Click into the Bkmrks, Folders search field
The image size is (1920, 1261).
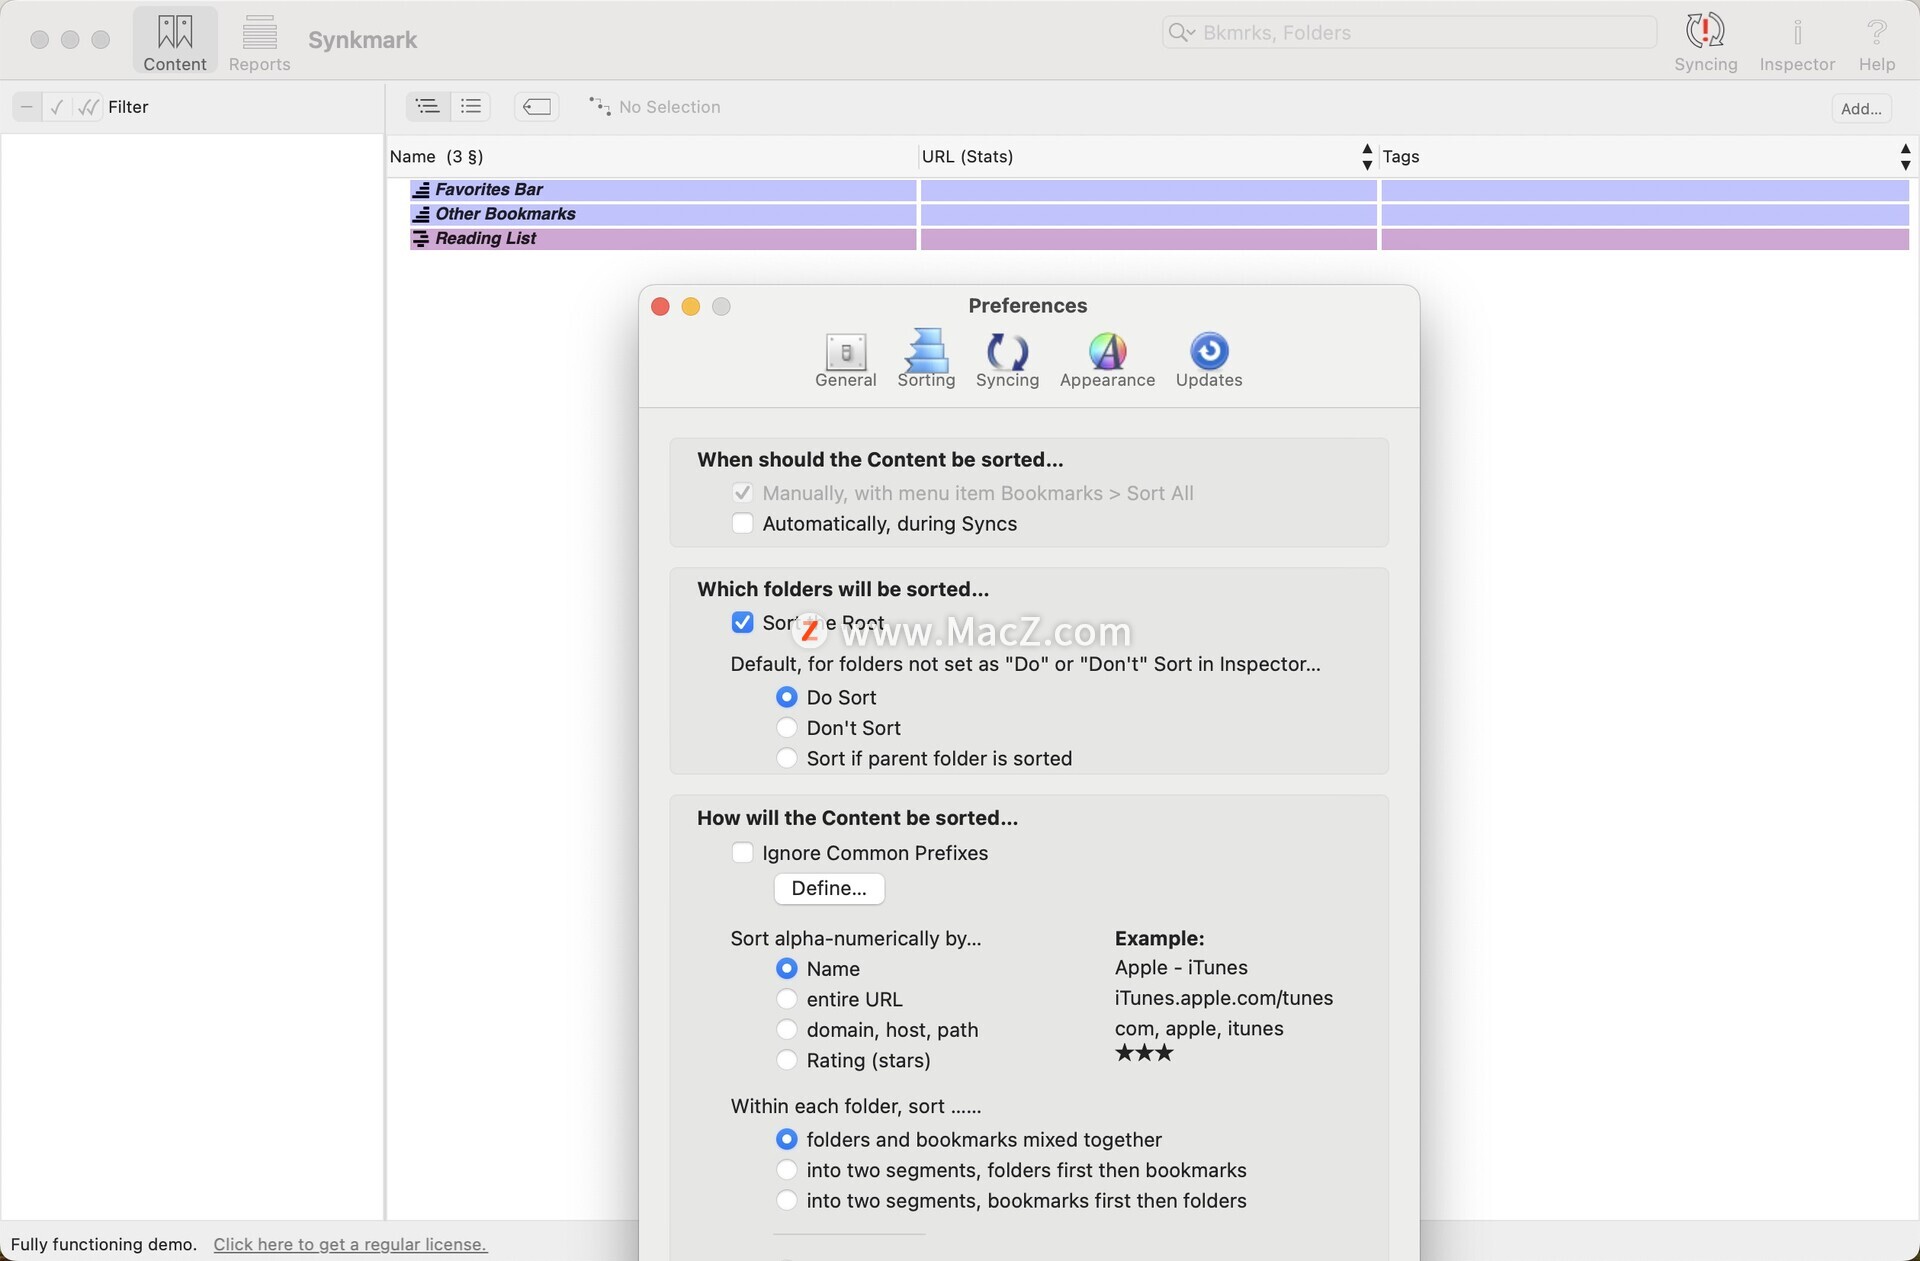click(1409, 32)
